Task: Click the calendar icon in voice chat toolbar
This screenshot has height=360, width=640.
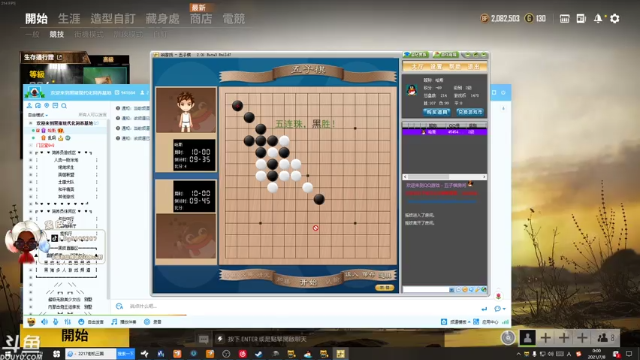Action: click(x=55, y=106)
